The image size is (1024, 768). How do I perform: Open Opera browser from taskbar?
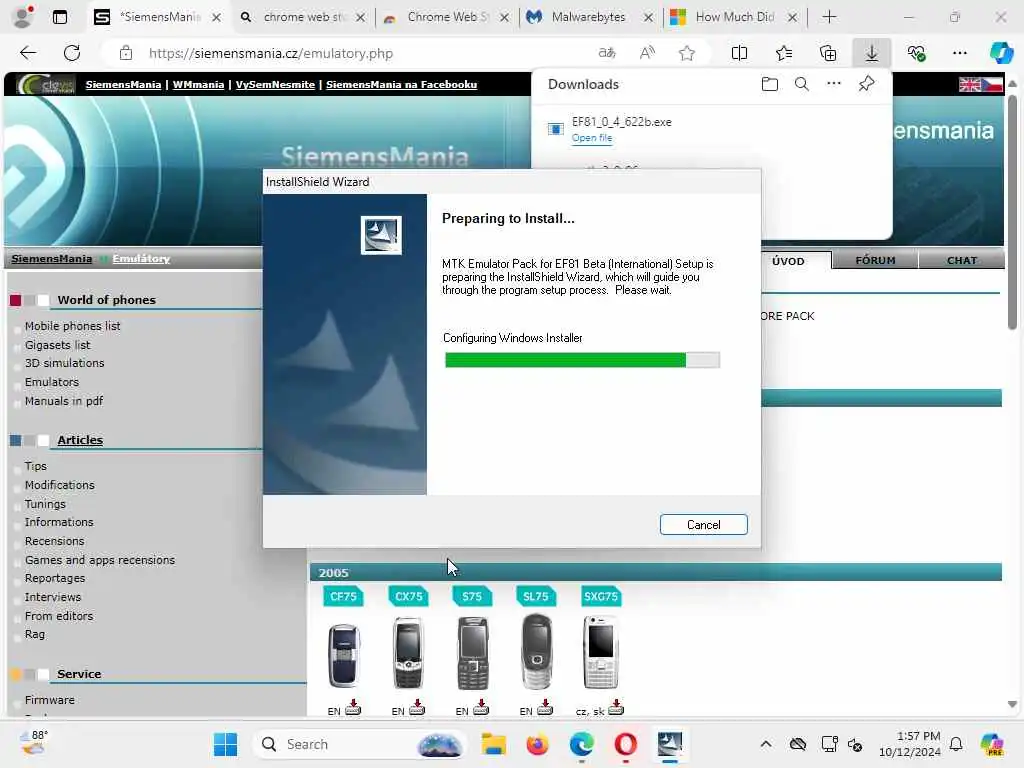coord(625,744)
